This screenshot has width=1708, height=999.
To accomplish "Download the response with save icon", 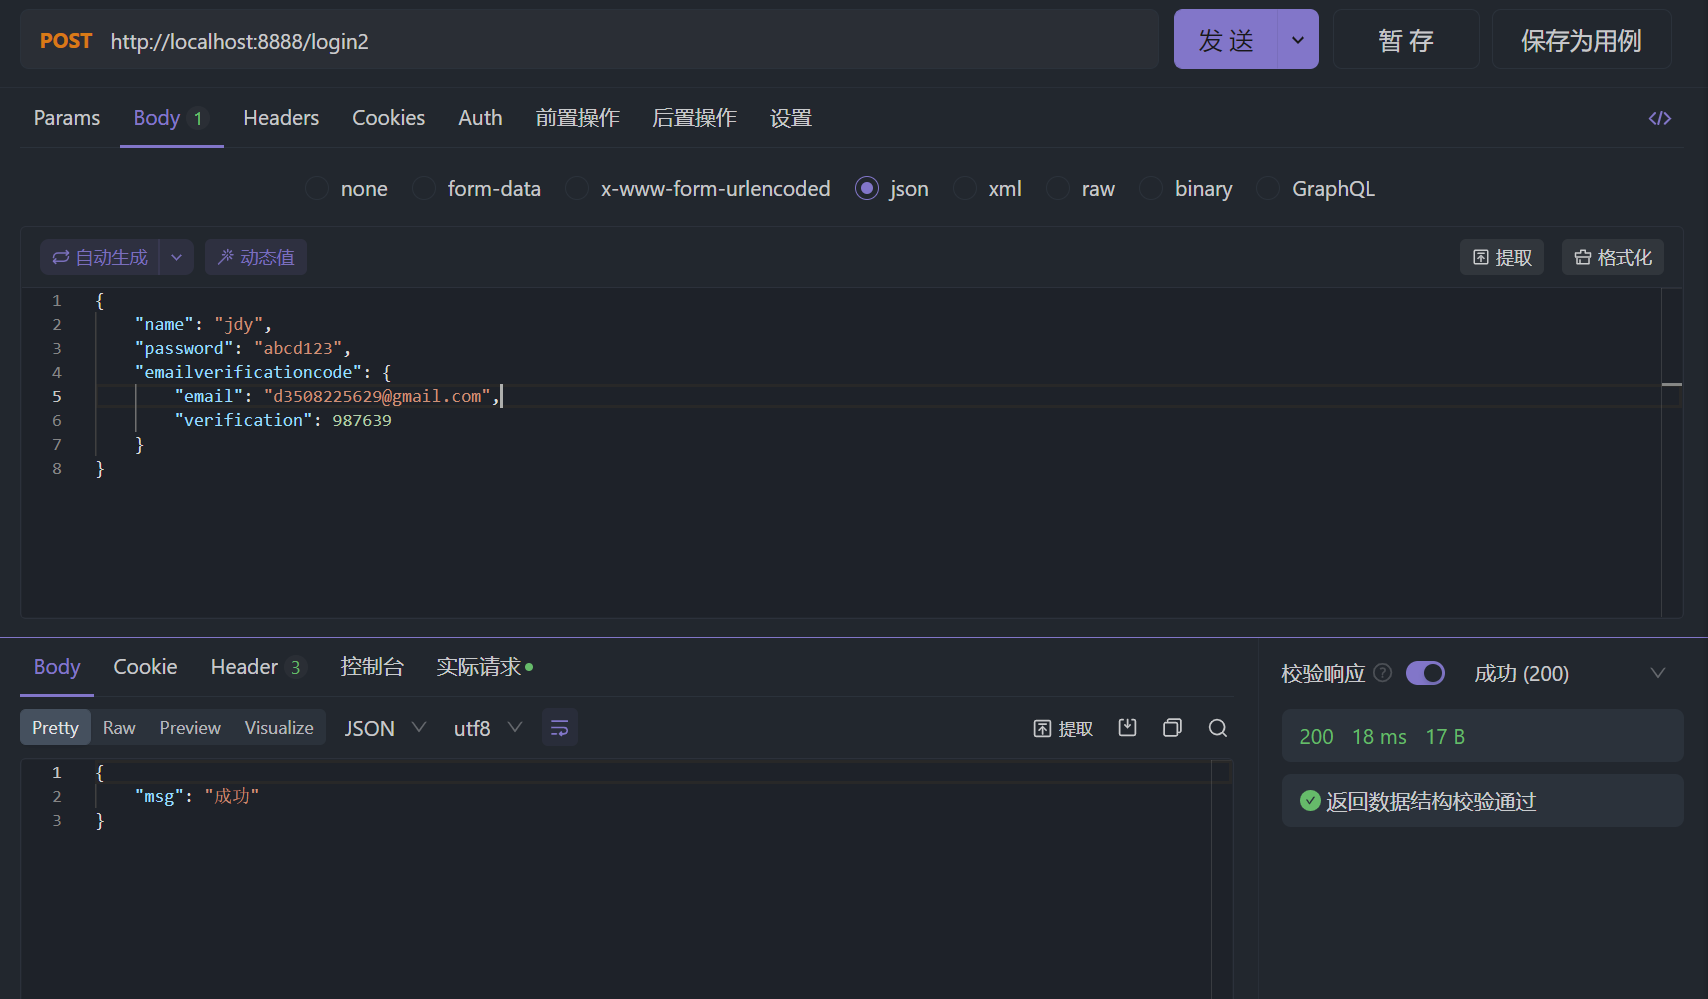I will pyautogui.click(x=1128, y=728).
